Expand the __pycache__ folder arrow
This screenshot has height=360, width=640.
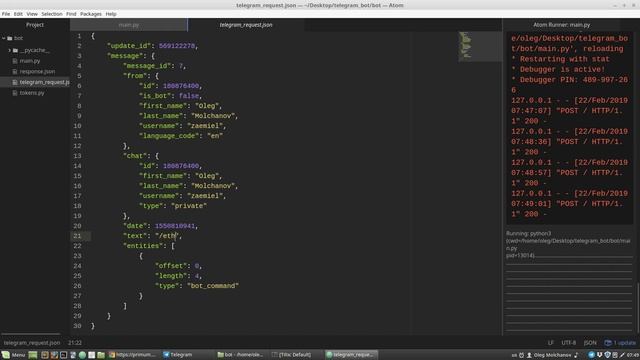9,50
